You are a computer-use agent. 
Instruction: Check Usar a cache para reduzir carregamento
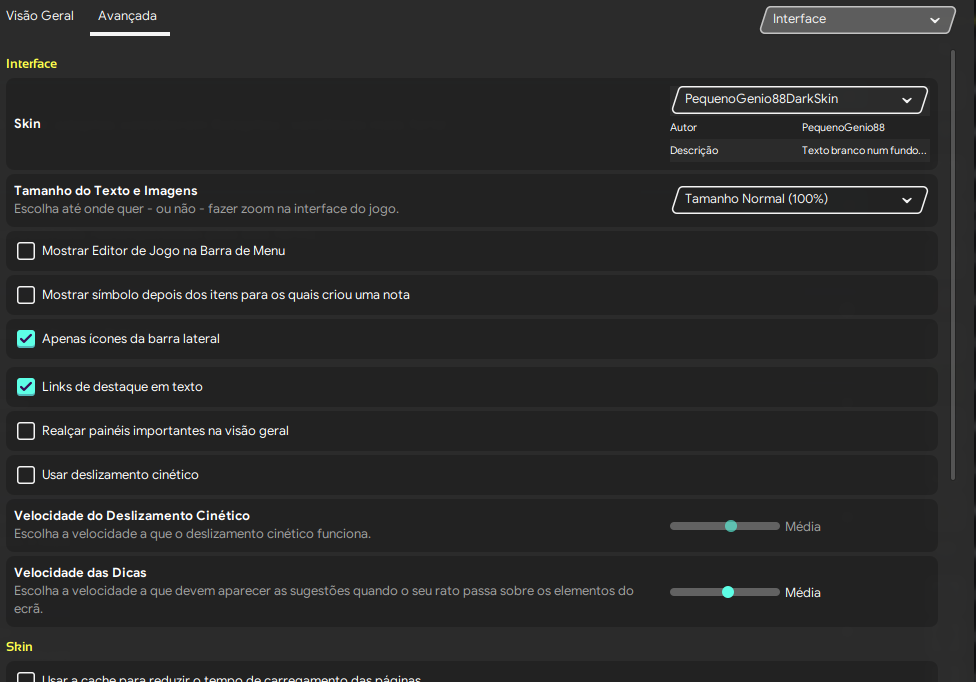click(26, 677)
